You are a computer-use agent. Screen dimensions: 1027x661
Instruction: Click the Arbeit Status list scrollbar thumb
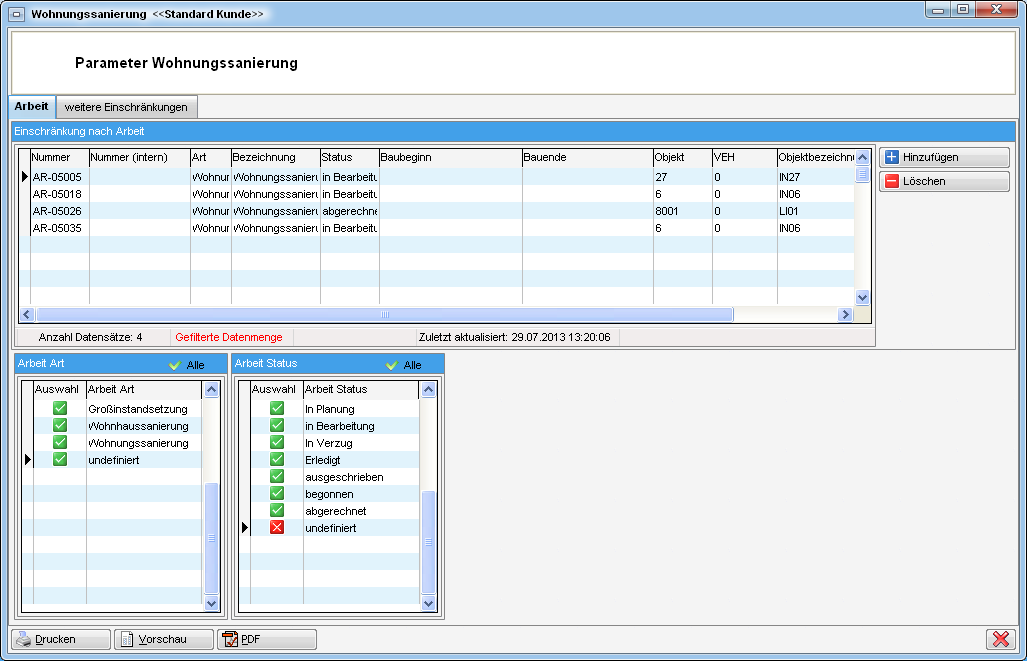point(428,542)
